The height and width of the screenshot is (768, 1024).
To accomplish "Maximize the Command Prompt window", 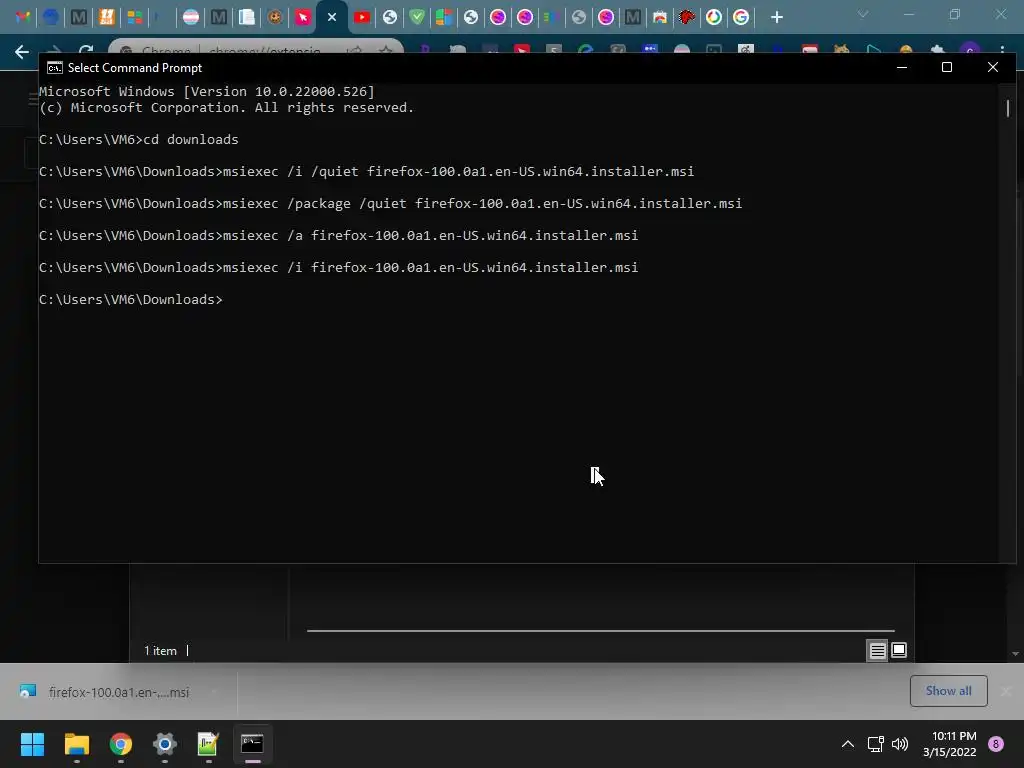I will click(x=947, y=67).
